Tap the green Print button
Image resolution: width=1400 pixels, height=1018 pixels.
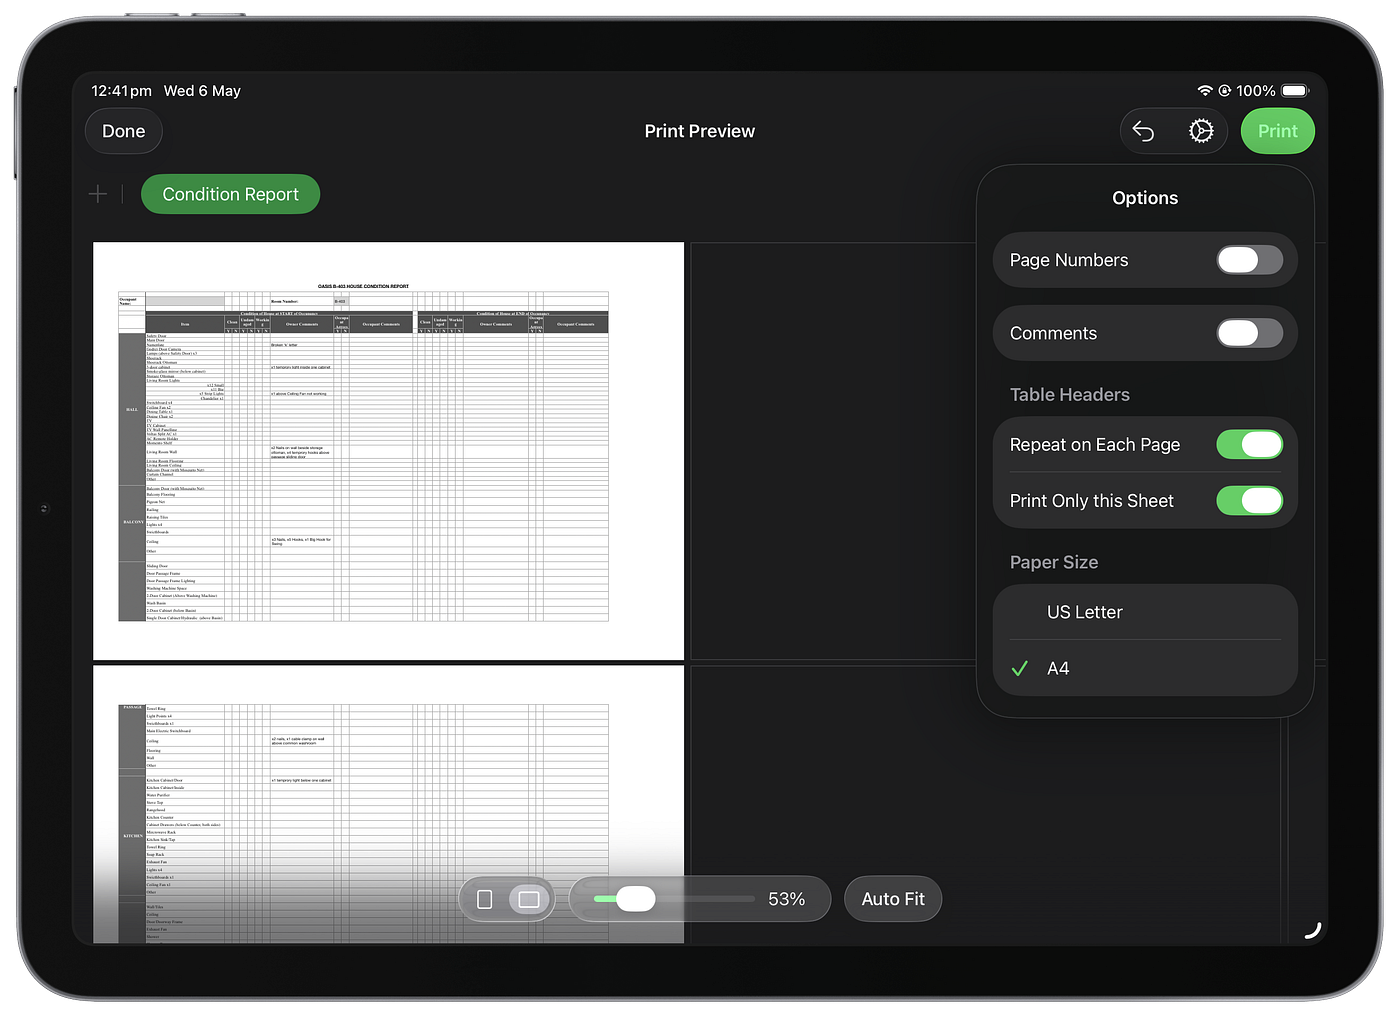click(x=1277, y=131)
